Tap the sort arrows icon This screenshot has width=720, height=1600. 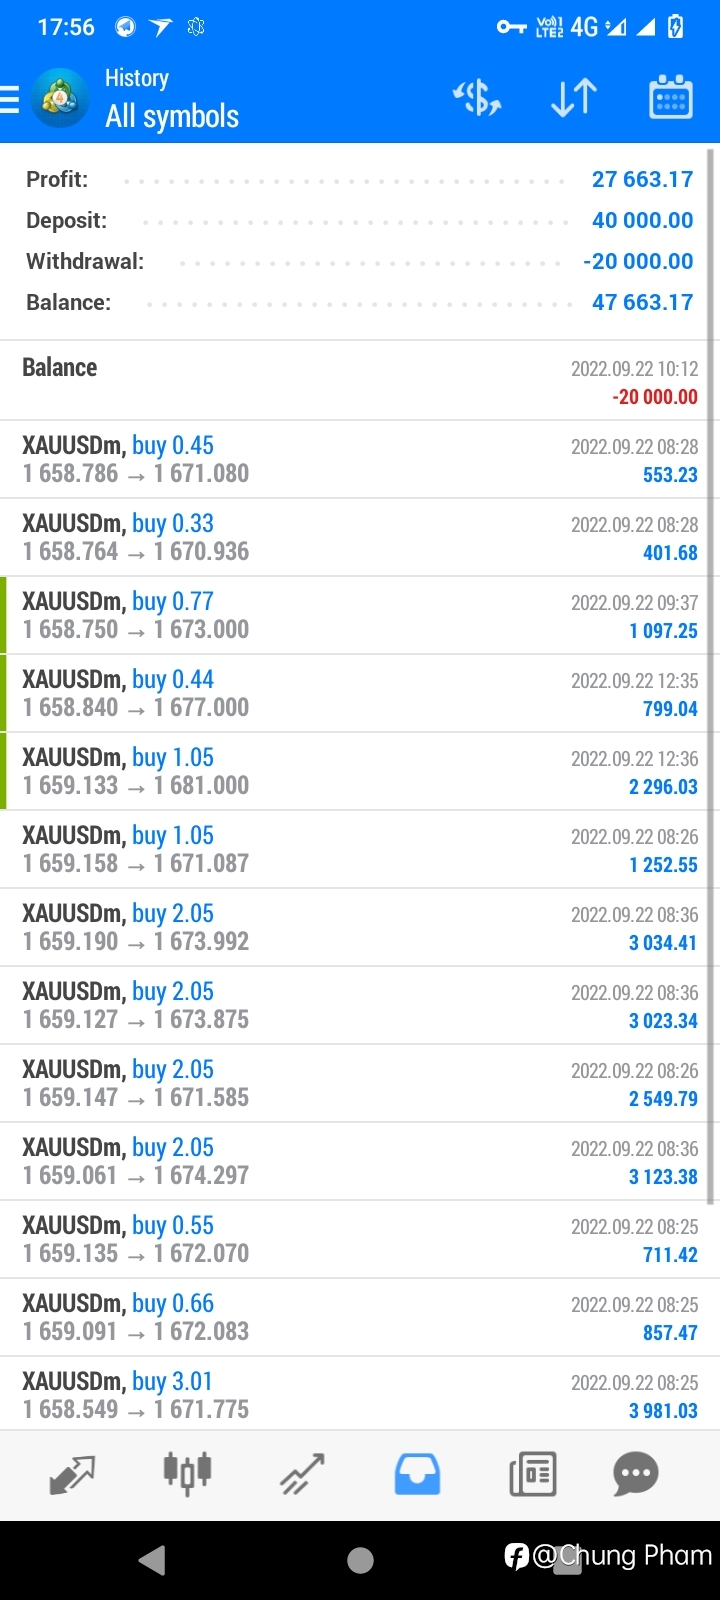click(x=574, y=98)
